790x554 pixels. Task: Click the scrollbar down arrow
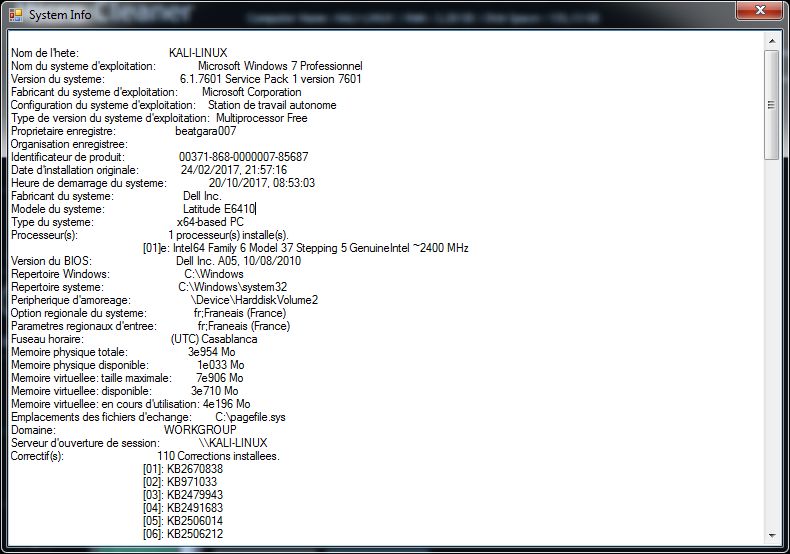pos(771,536)
